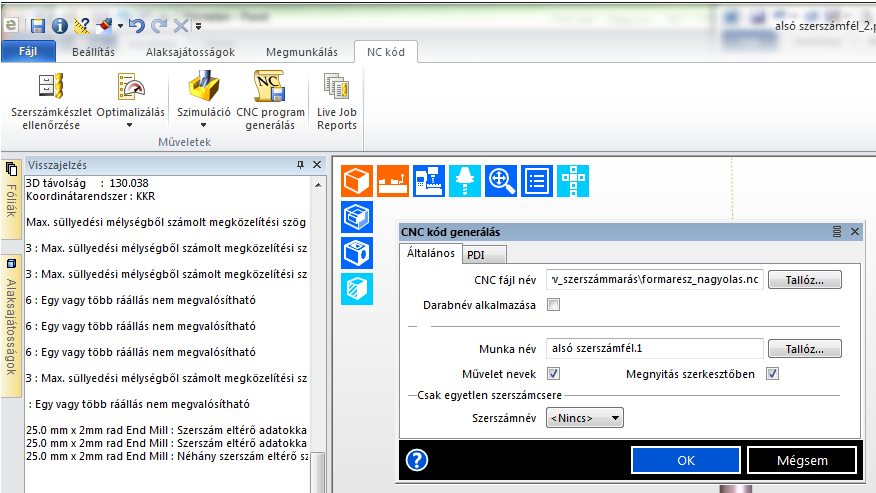876x493 pixels.
Task: Click the zoom magnifier plus icon
Action: [501, 181]
